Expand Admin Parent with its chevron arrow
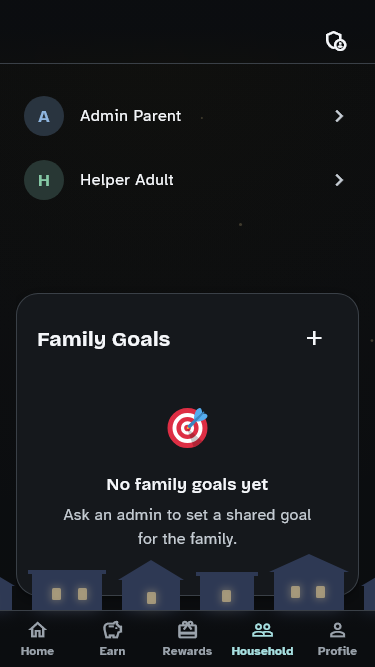Image resolution: width=375 pixels, height=667 pixels. coord(339,116)
